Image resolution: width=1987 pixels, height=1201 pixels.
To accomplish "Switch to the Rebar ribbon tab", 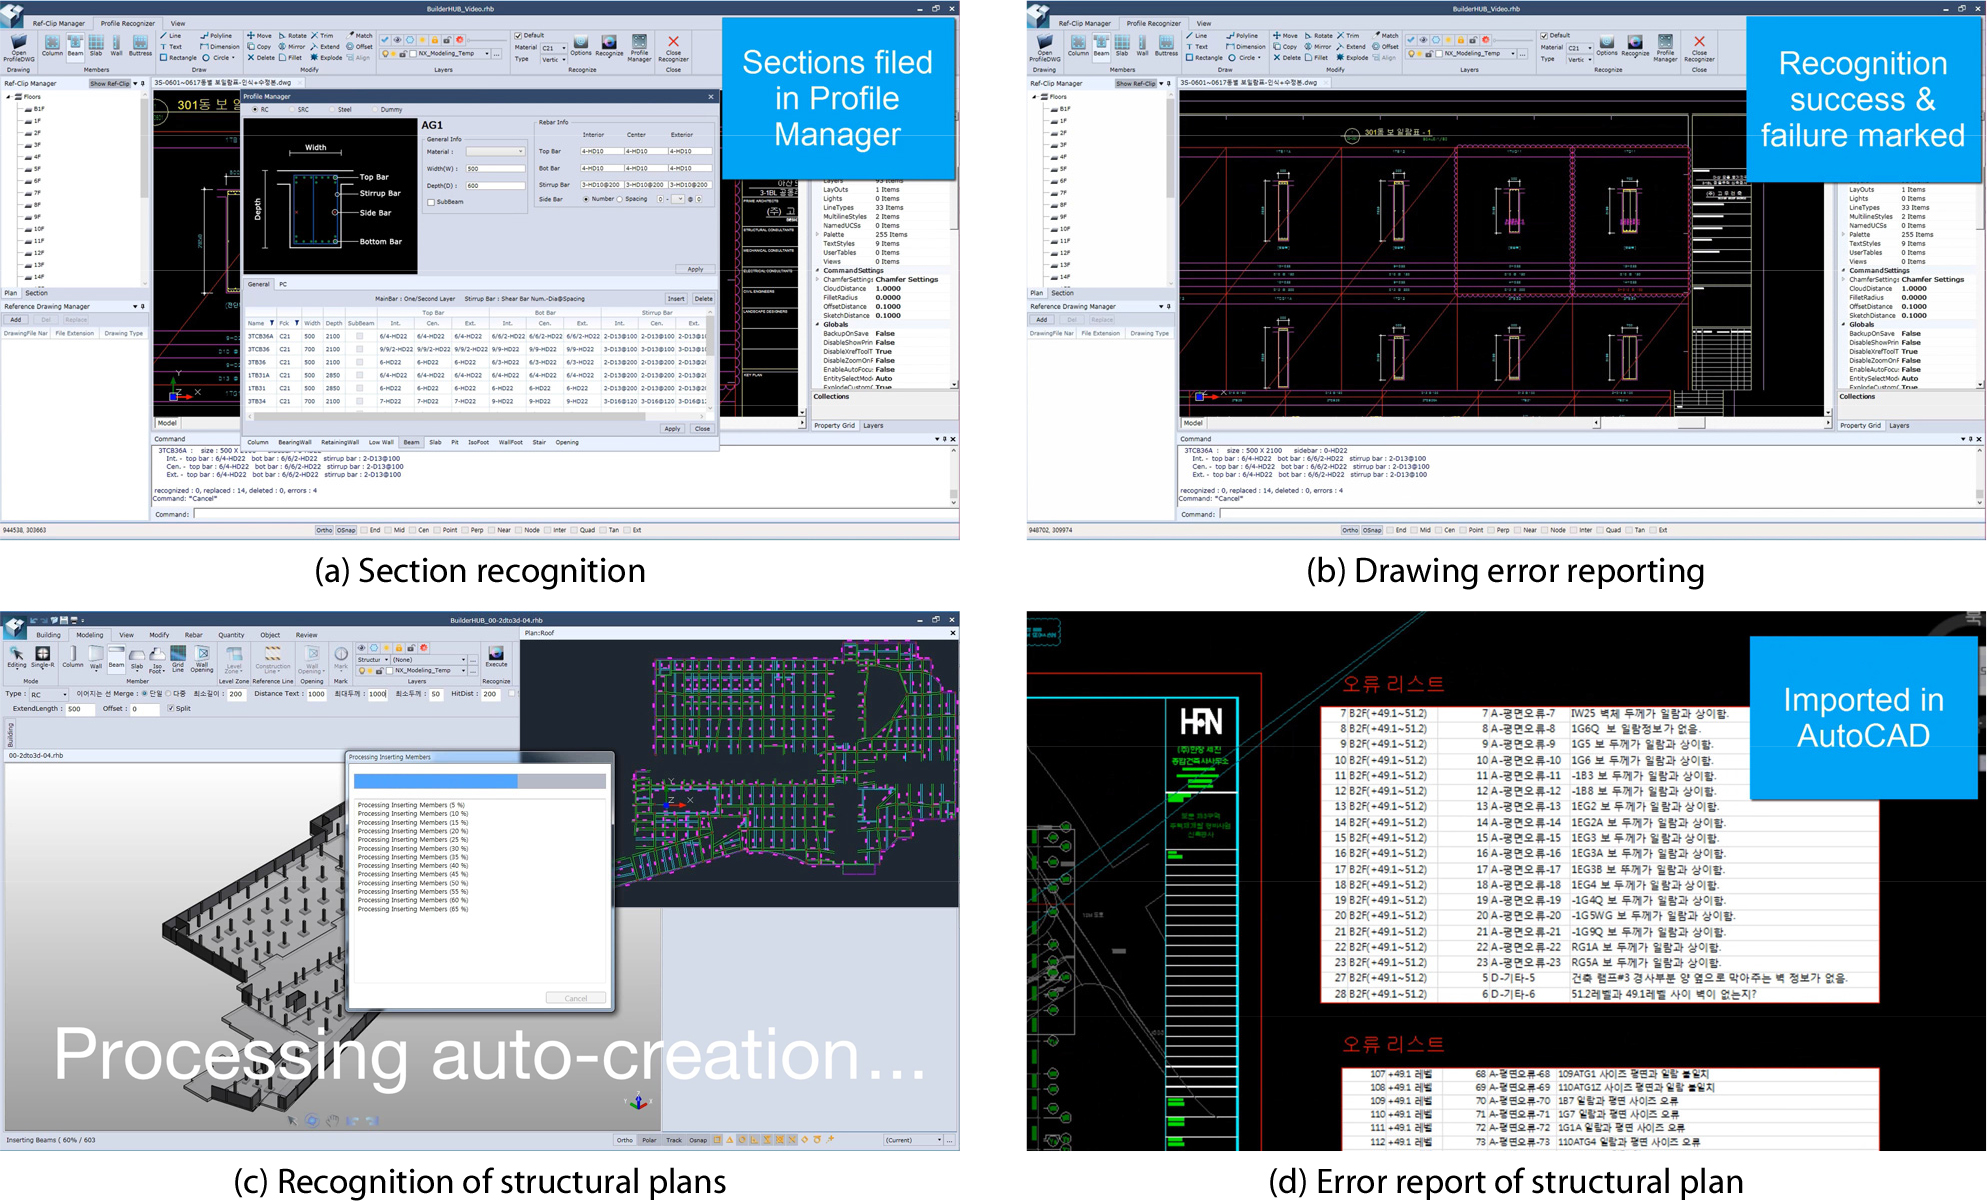I will 194,635.
